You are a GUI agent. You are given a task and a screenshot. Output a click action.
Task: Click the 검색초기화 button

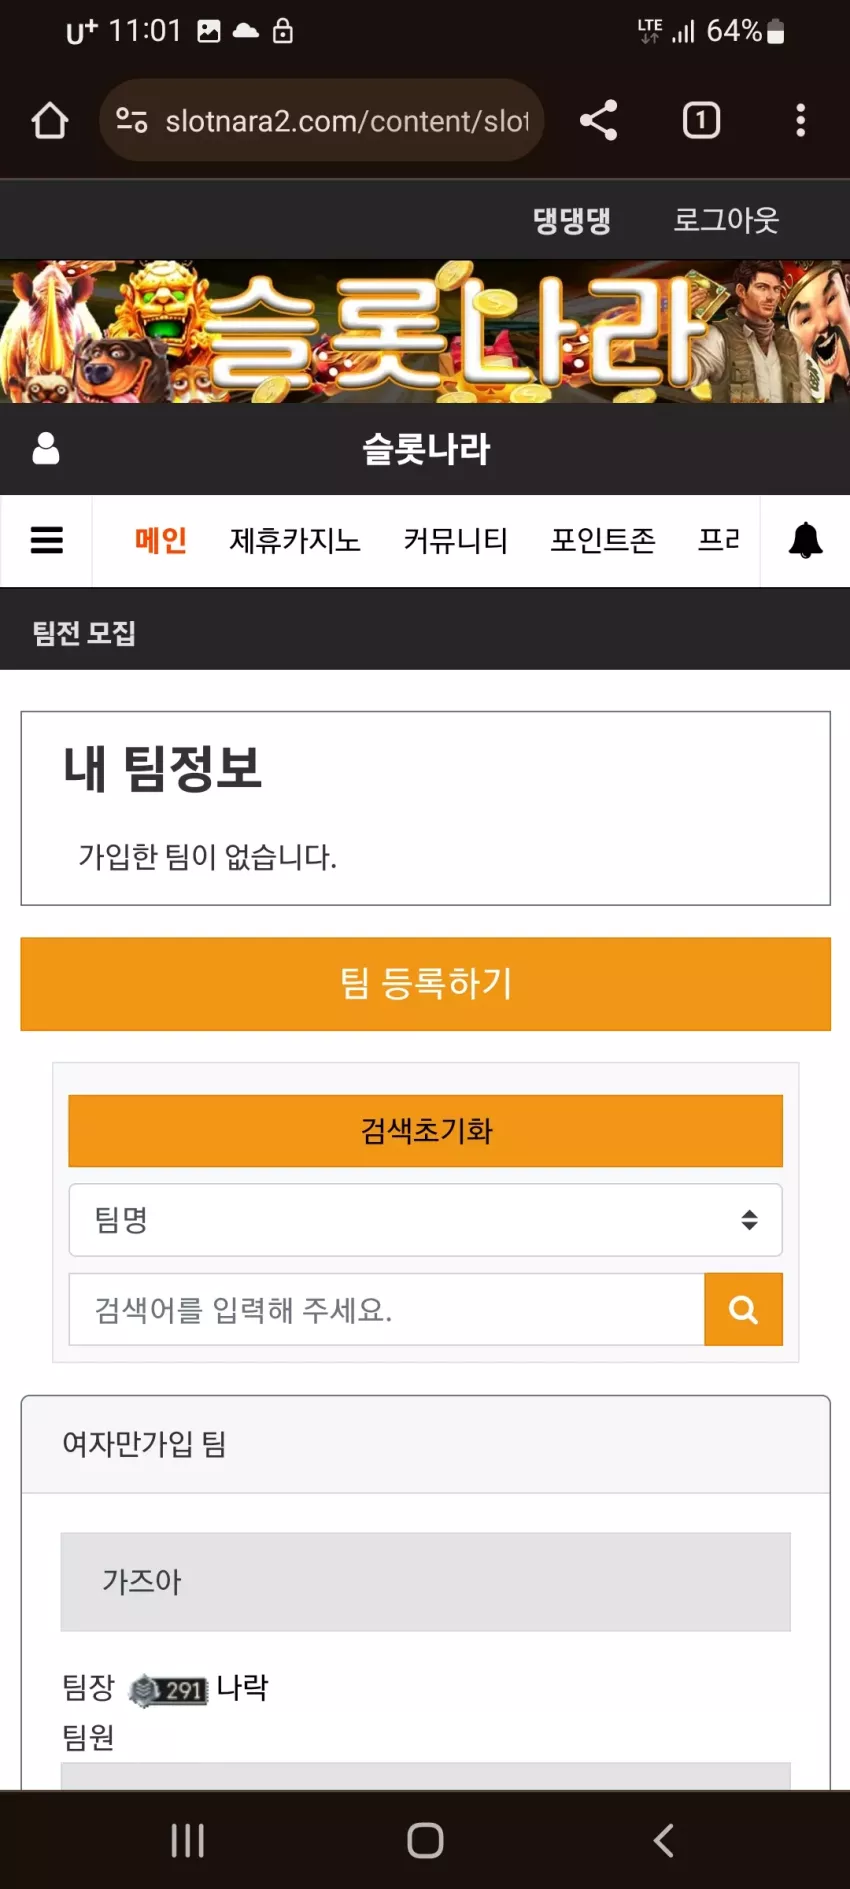pyautogui.click(x=425, y=1131)
